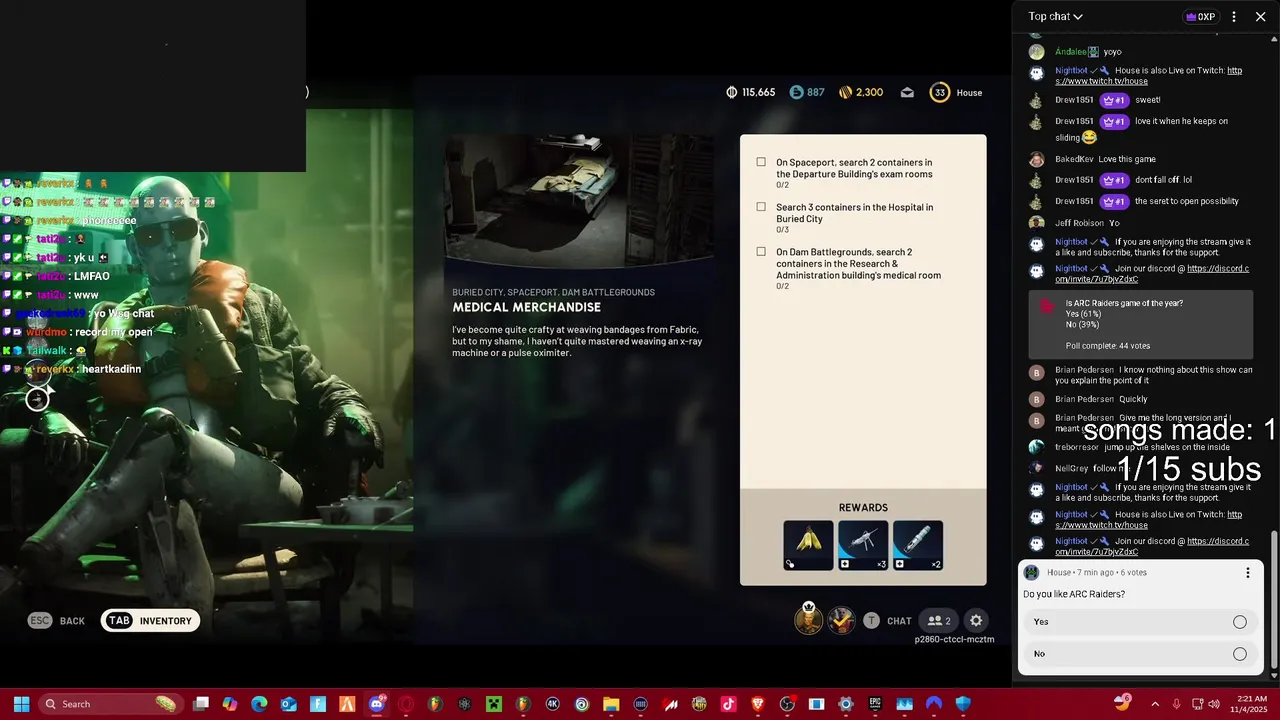This screenshot has height=720, width=1280.
Task: Select the banana peel reward item
Action: point(808,545)
